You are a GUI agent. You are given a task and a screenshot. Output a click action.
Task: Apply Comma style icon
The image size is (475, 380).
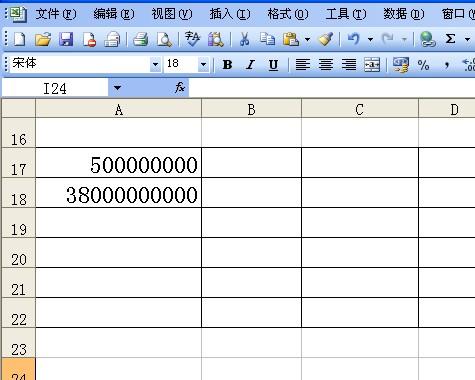[447, 64]
